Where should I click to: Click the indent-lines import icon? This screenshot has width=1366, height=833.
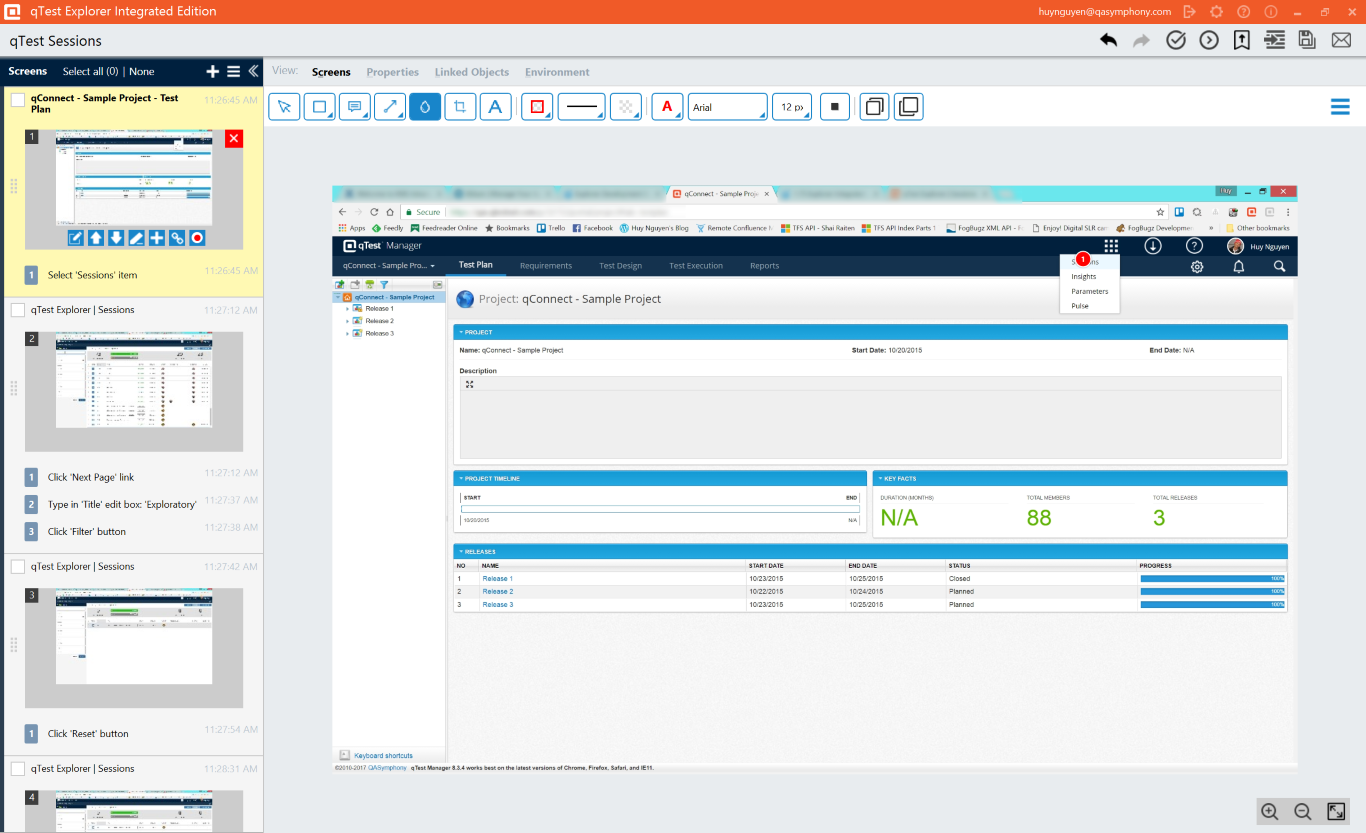click(1274, 40)
